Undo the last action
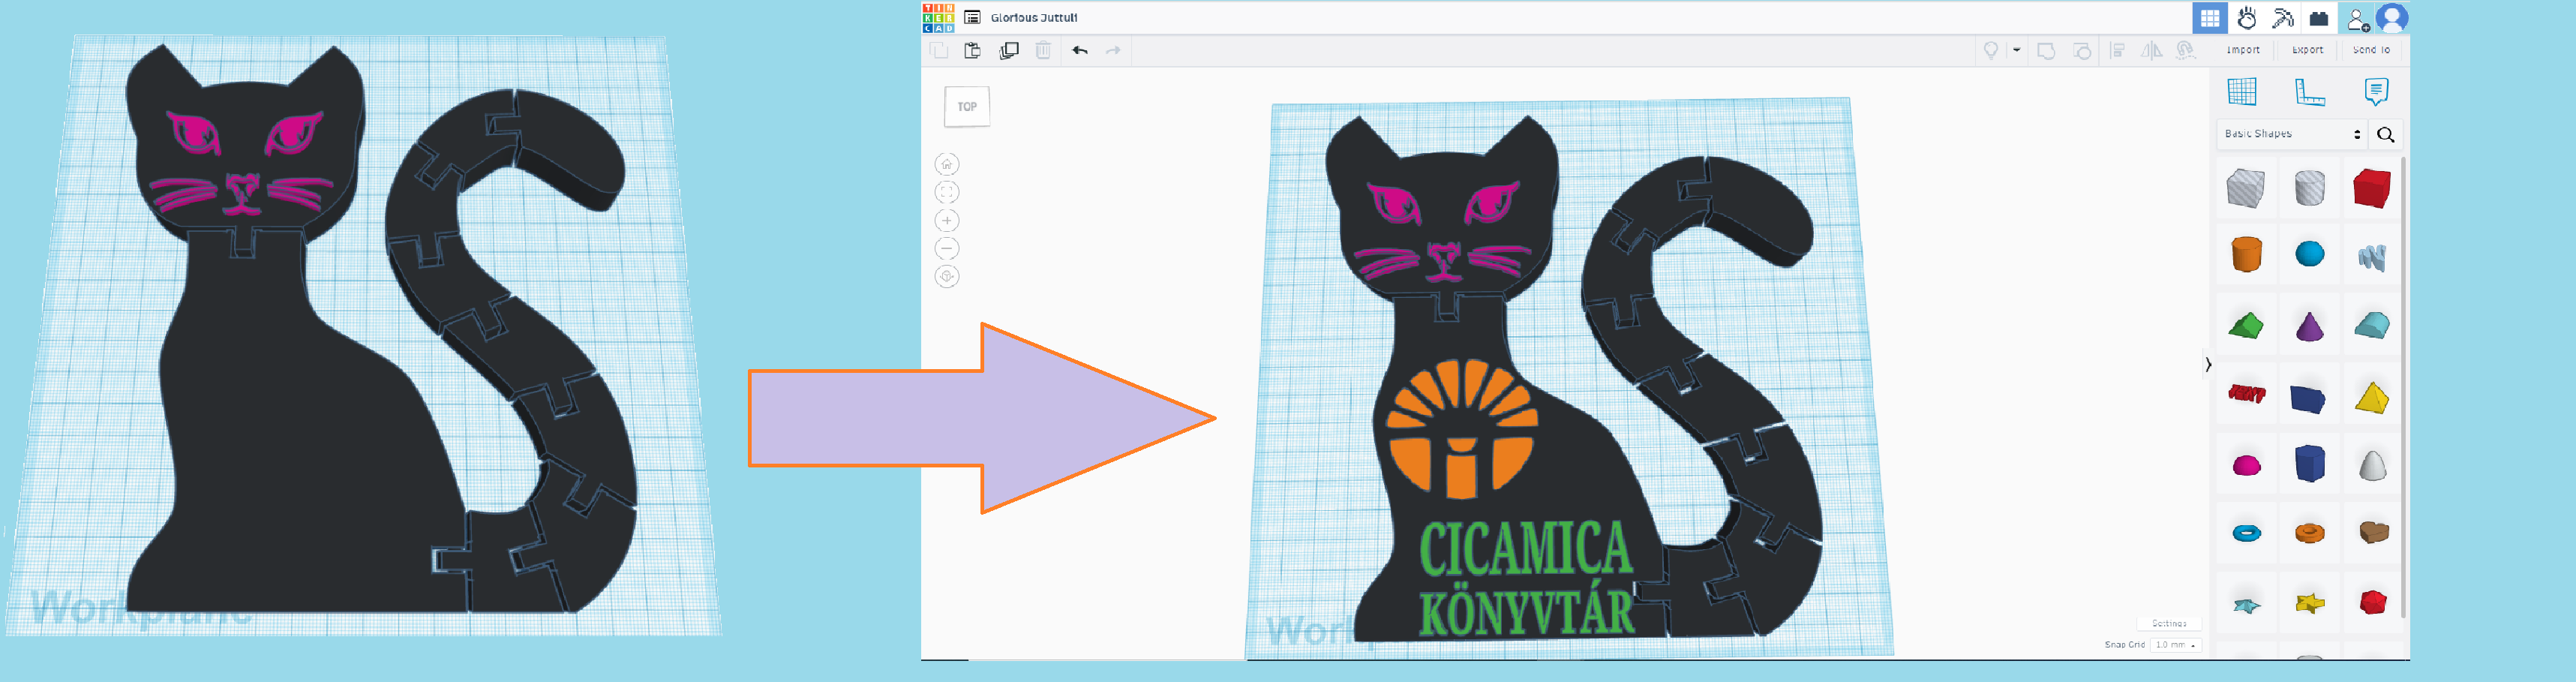This screenshot has width=2576, height=682. coord(1080,50)
